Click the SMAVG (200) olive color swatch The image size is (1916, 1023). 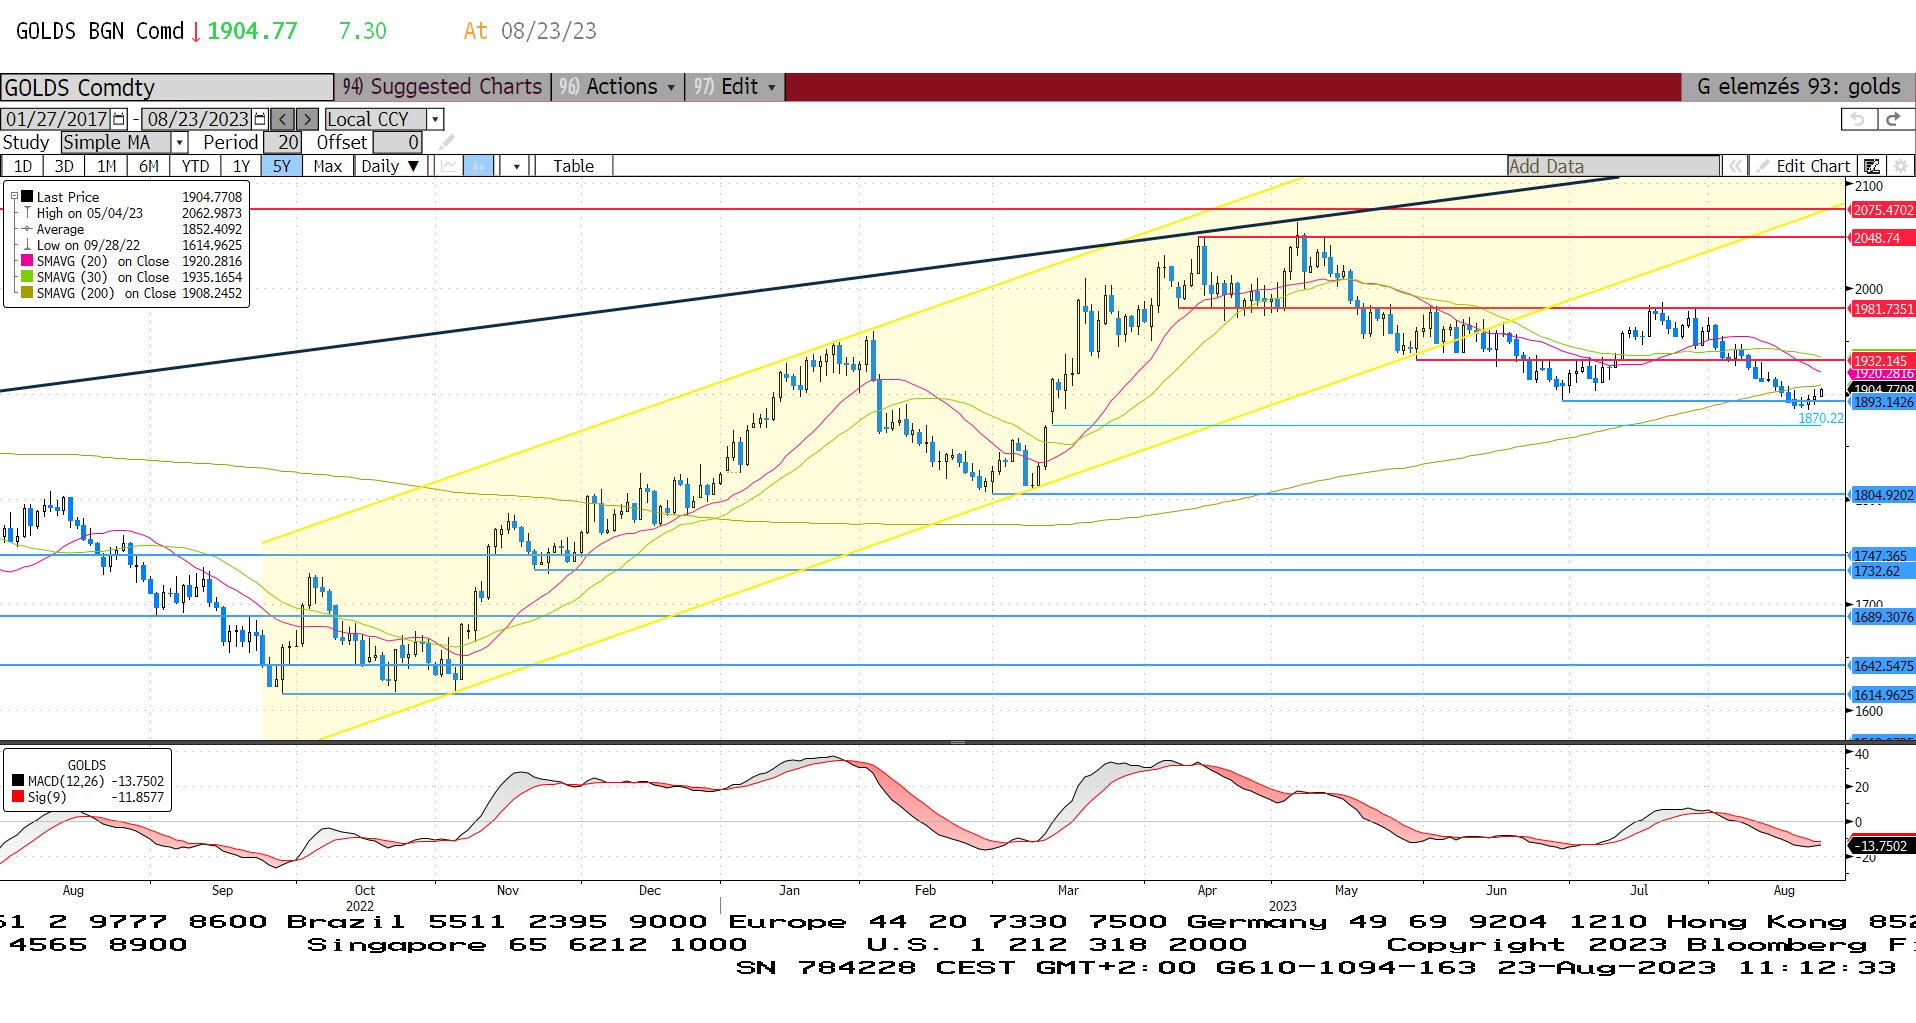pyautogui.click(x=27, y=293)
